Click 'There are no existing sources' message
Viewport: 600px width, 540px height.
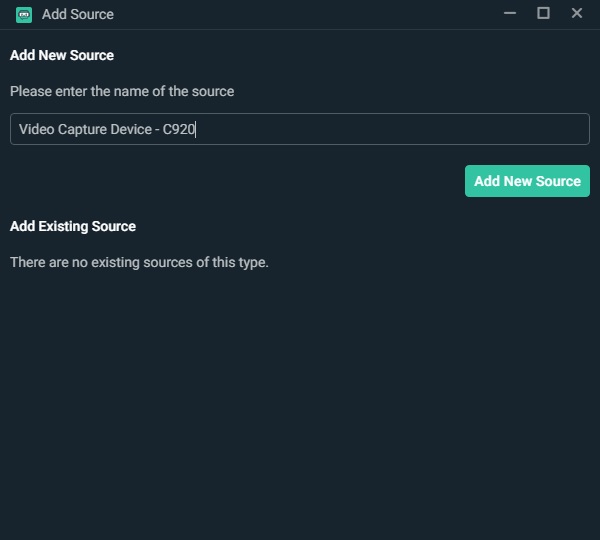tap(139, 263)
